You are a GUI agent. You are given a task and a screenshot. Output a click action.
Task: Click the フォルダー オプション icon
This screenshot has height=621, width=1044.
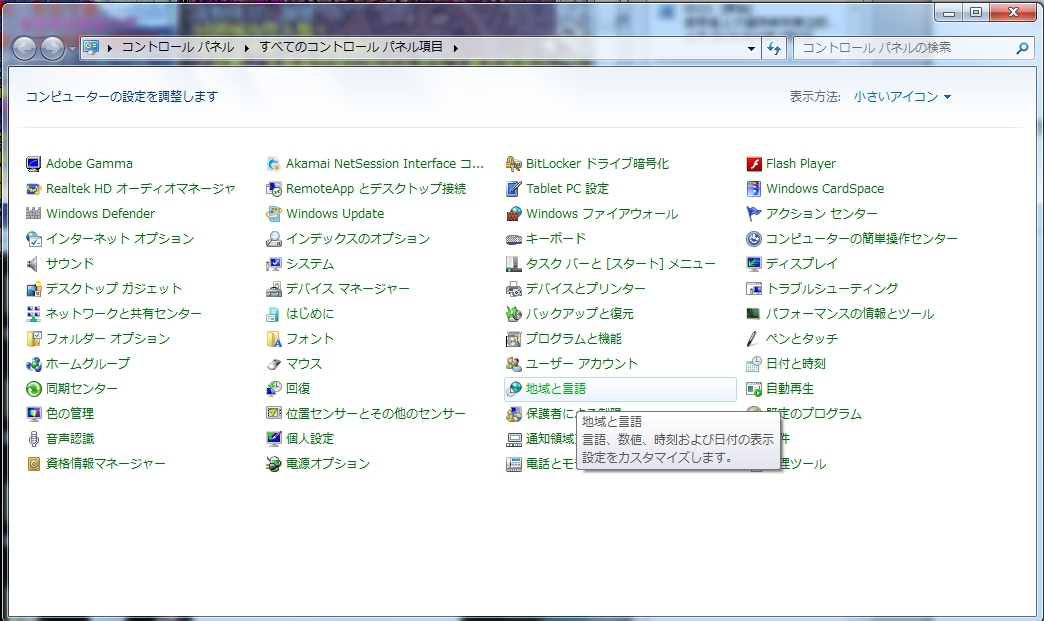tap(33, 339)
